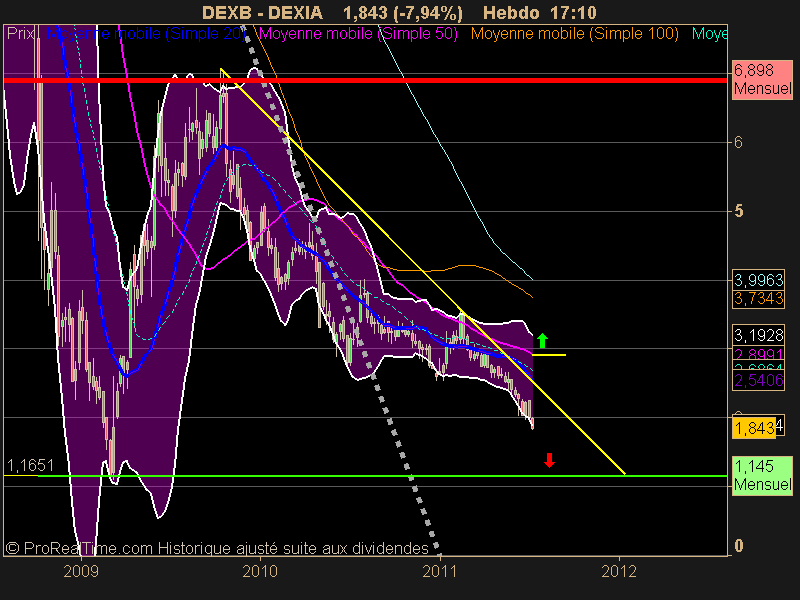The image size is (800, 600).
Task: Click the Prix legend label
Action: pyautogui.click(x=20, y=34)
